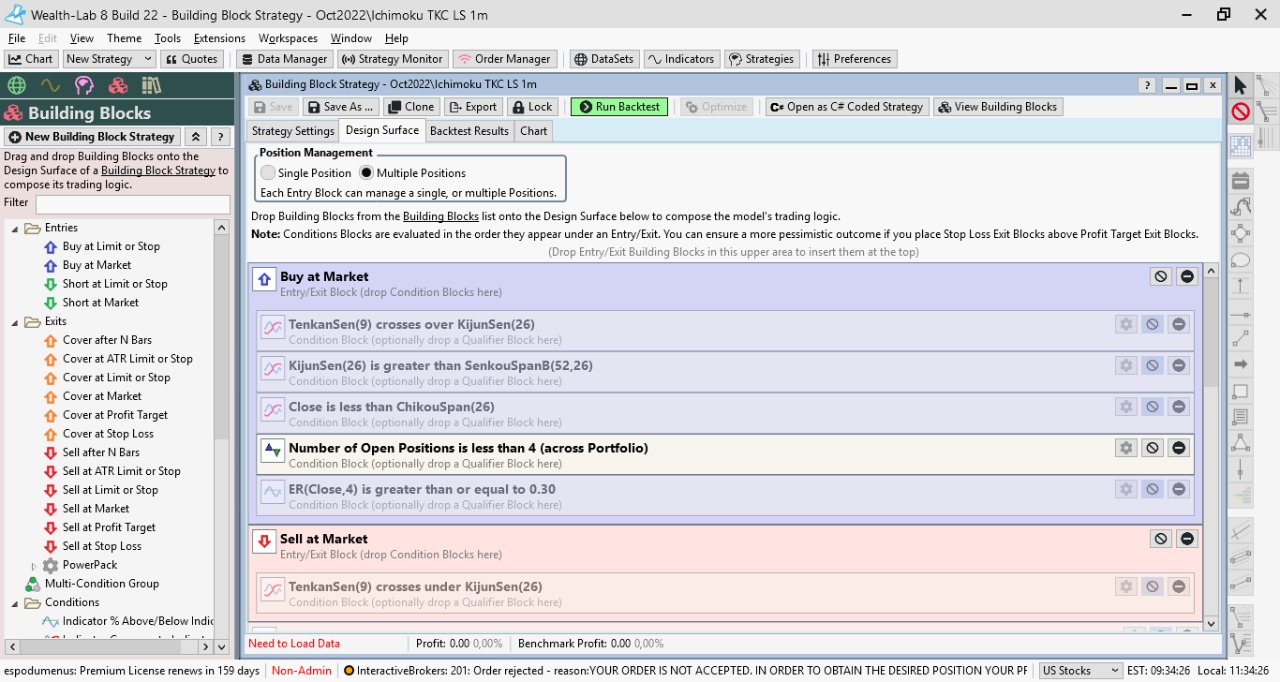Disable the Sell at Market block
The width and height of the screenshot is (1280, 682).
[1160, 539]
